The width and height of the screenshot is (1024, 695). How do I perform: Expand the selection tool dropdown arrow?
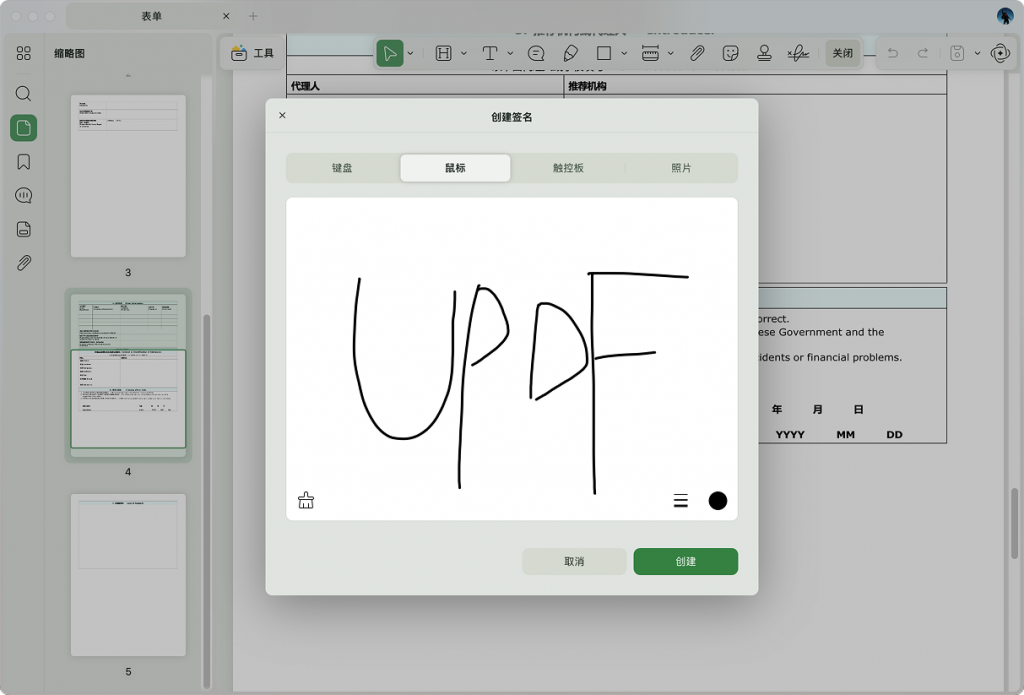(410, 53)
